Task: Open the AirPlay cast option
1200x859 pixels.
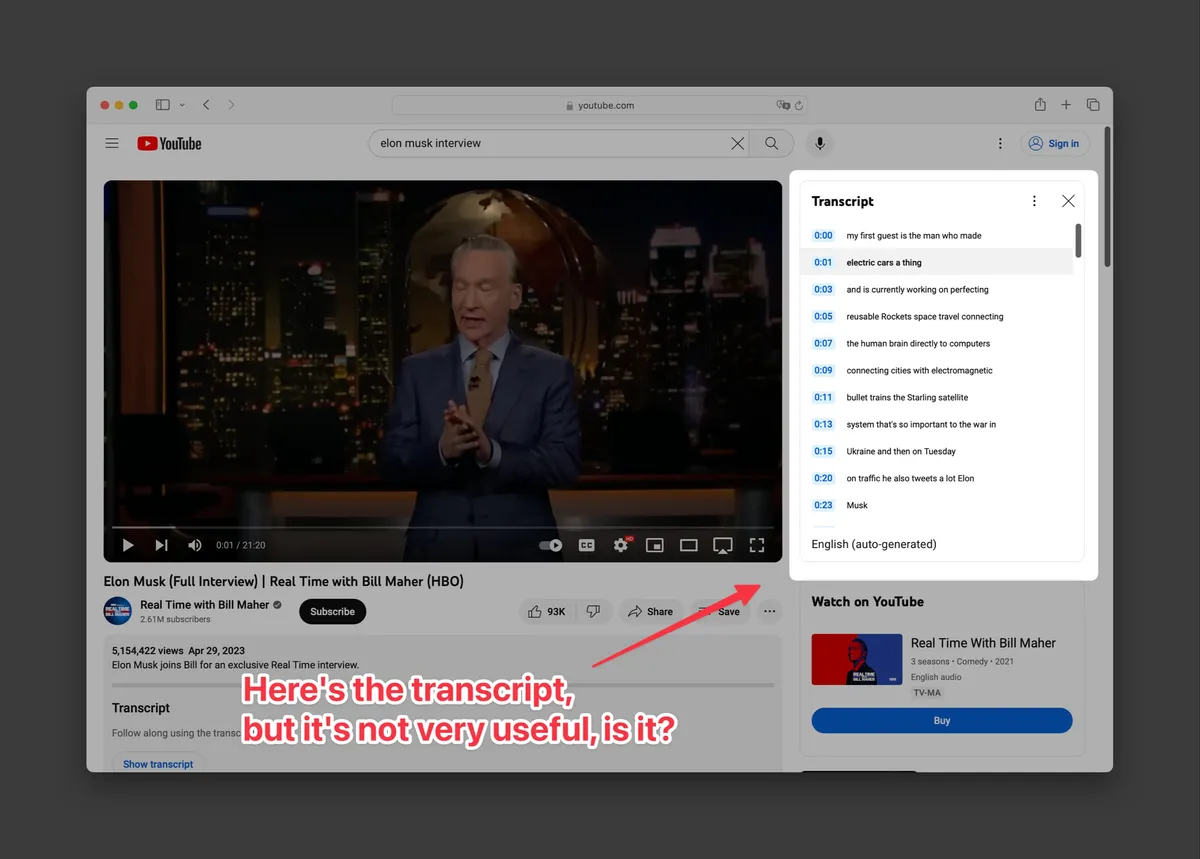Action: pos(723,545)
